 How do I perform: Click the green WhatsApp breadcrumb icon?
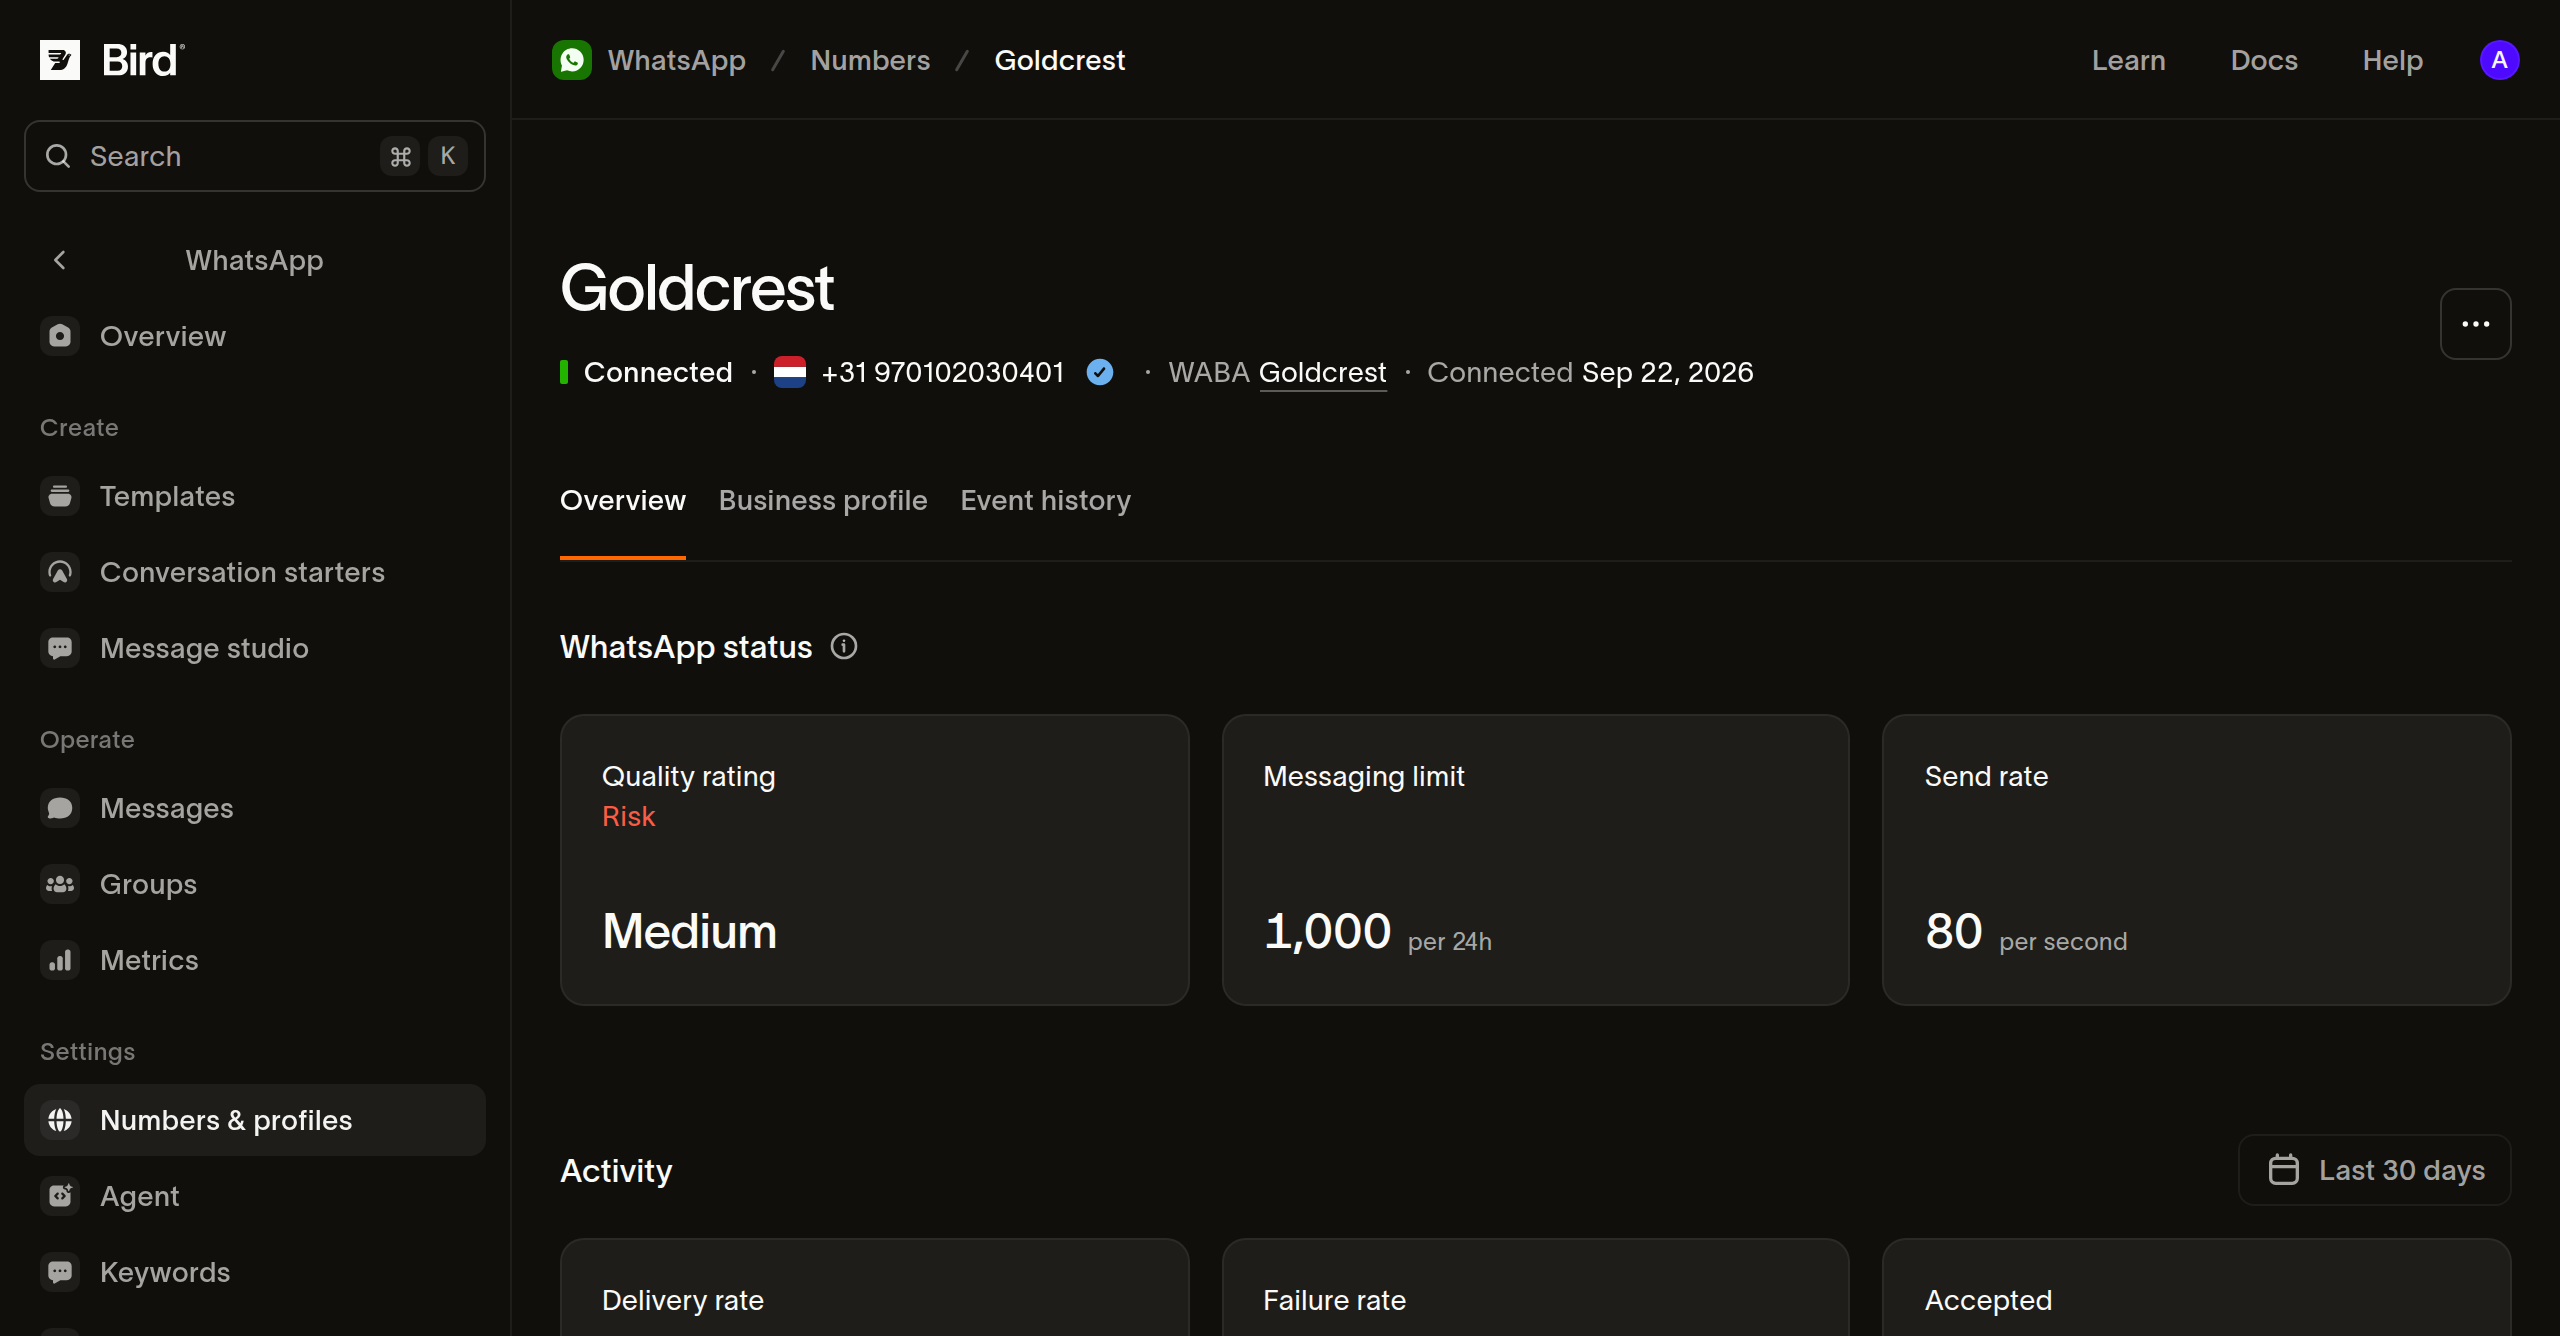(x=572, y=60)
